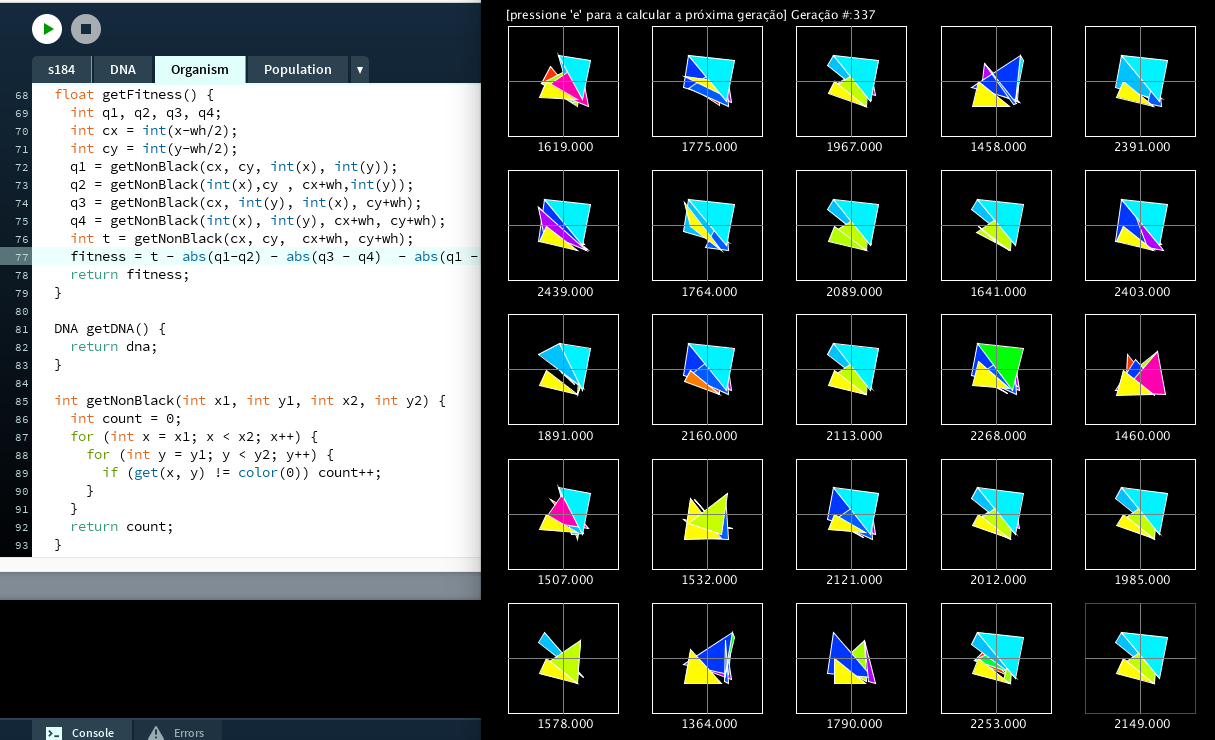Select the Organism tab
Viewport: 1215px width, 740px height.
pyautogui.click(x=200, y=70)
